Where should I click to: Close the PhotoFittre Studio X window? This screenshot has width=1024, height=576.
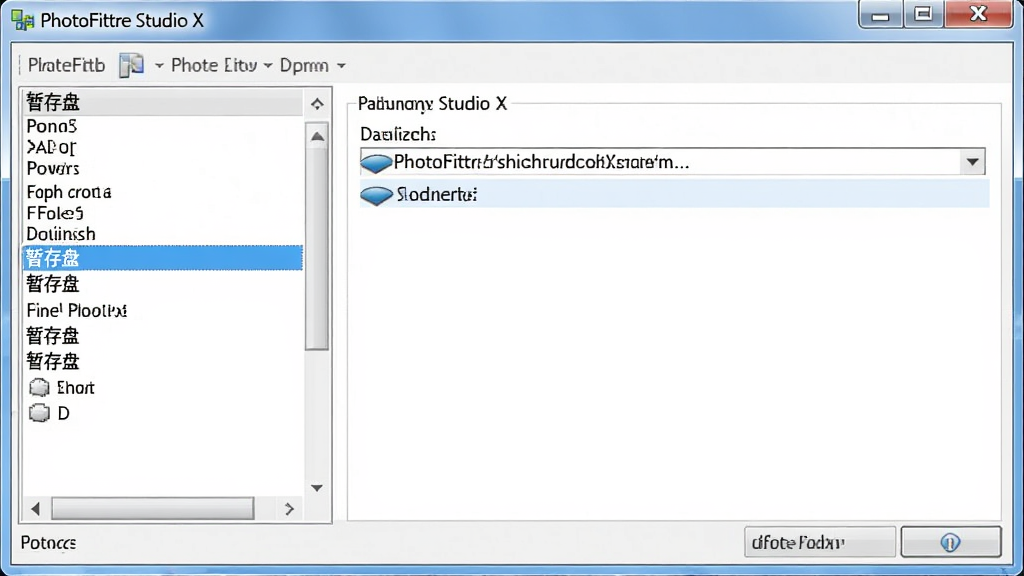point(978,14)
